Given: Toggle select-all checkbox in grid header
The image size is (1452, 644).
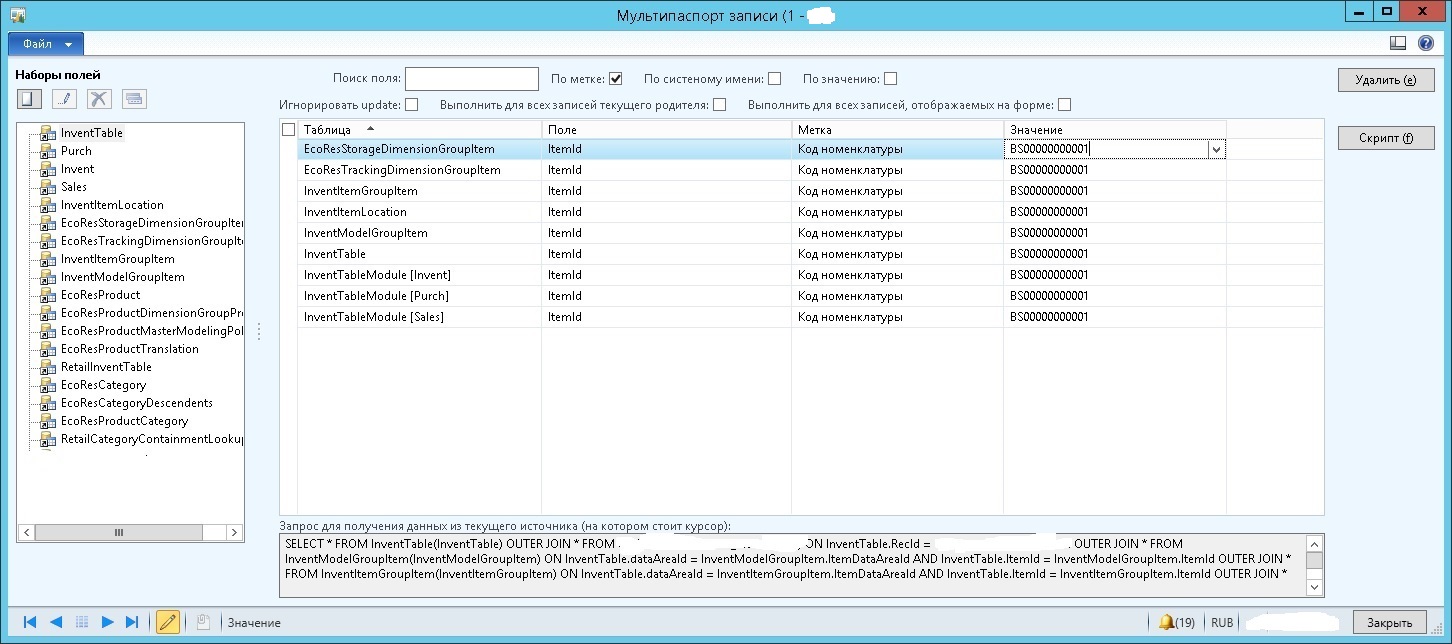Looking at the screenshot, I should [x=289, y=130].
